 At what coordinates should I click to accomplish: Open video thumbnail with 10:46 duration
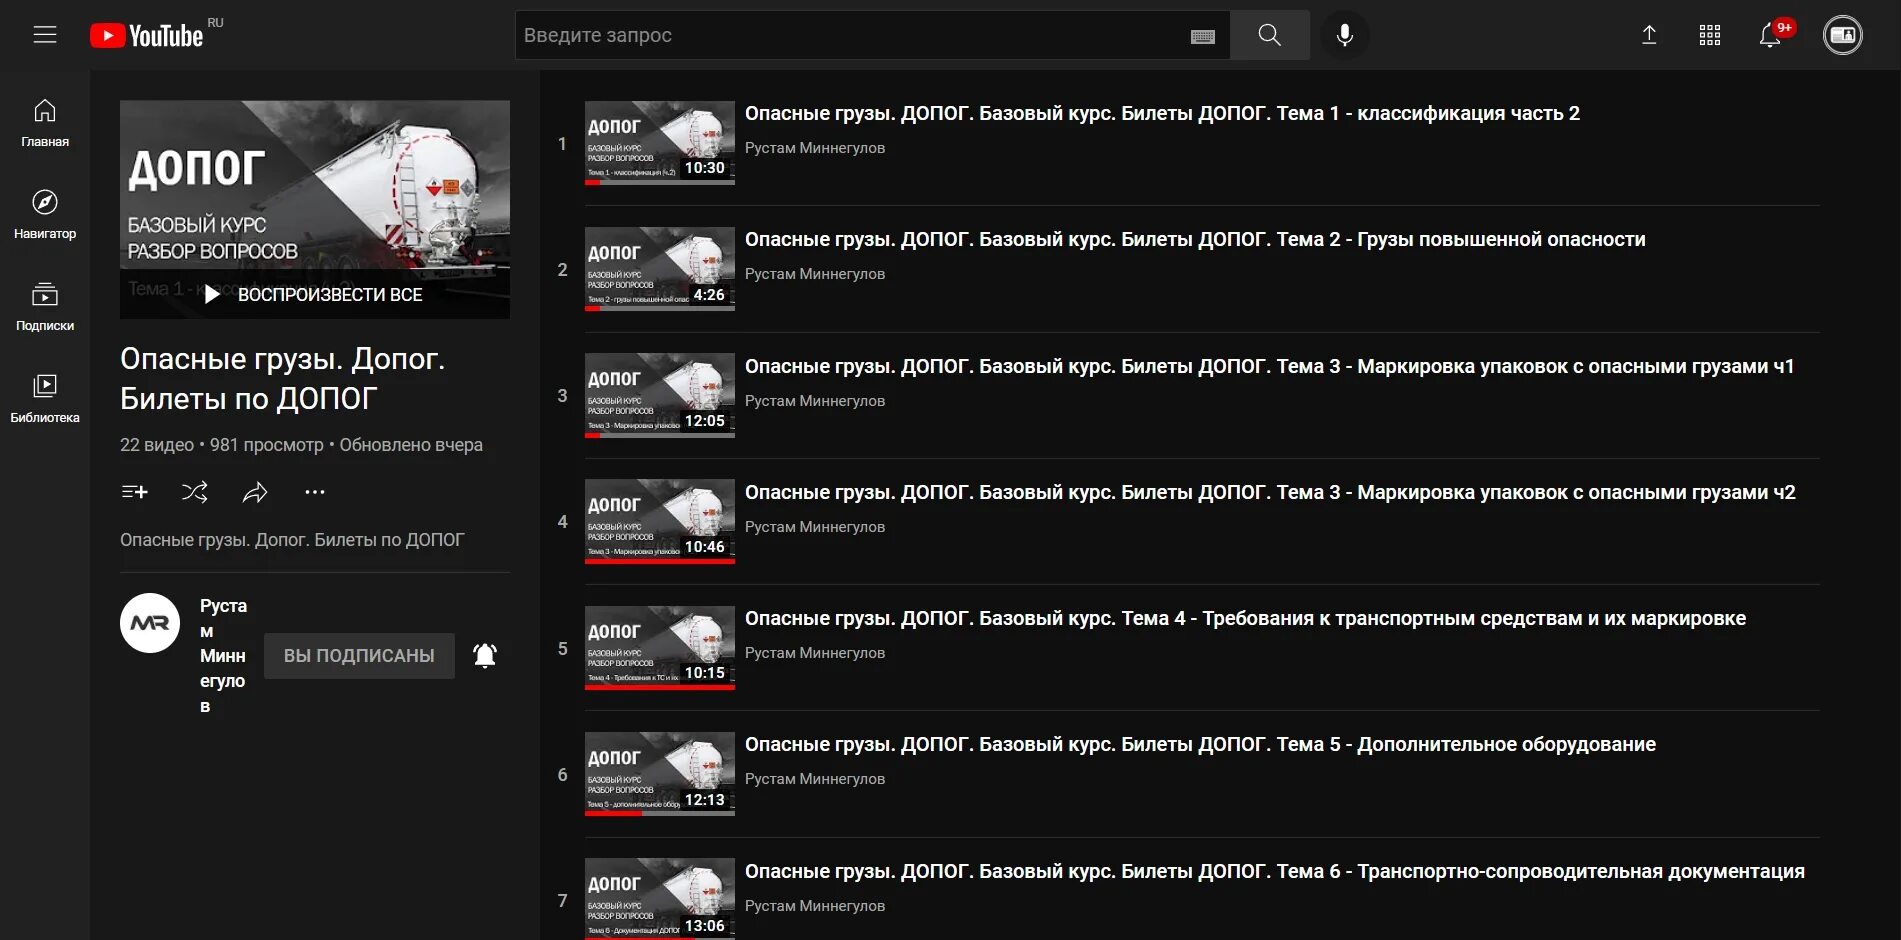point(660,521)
